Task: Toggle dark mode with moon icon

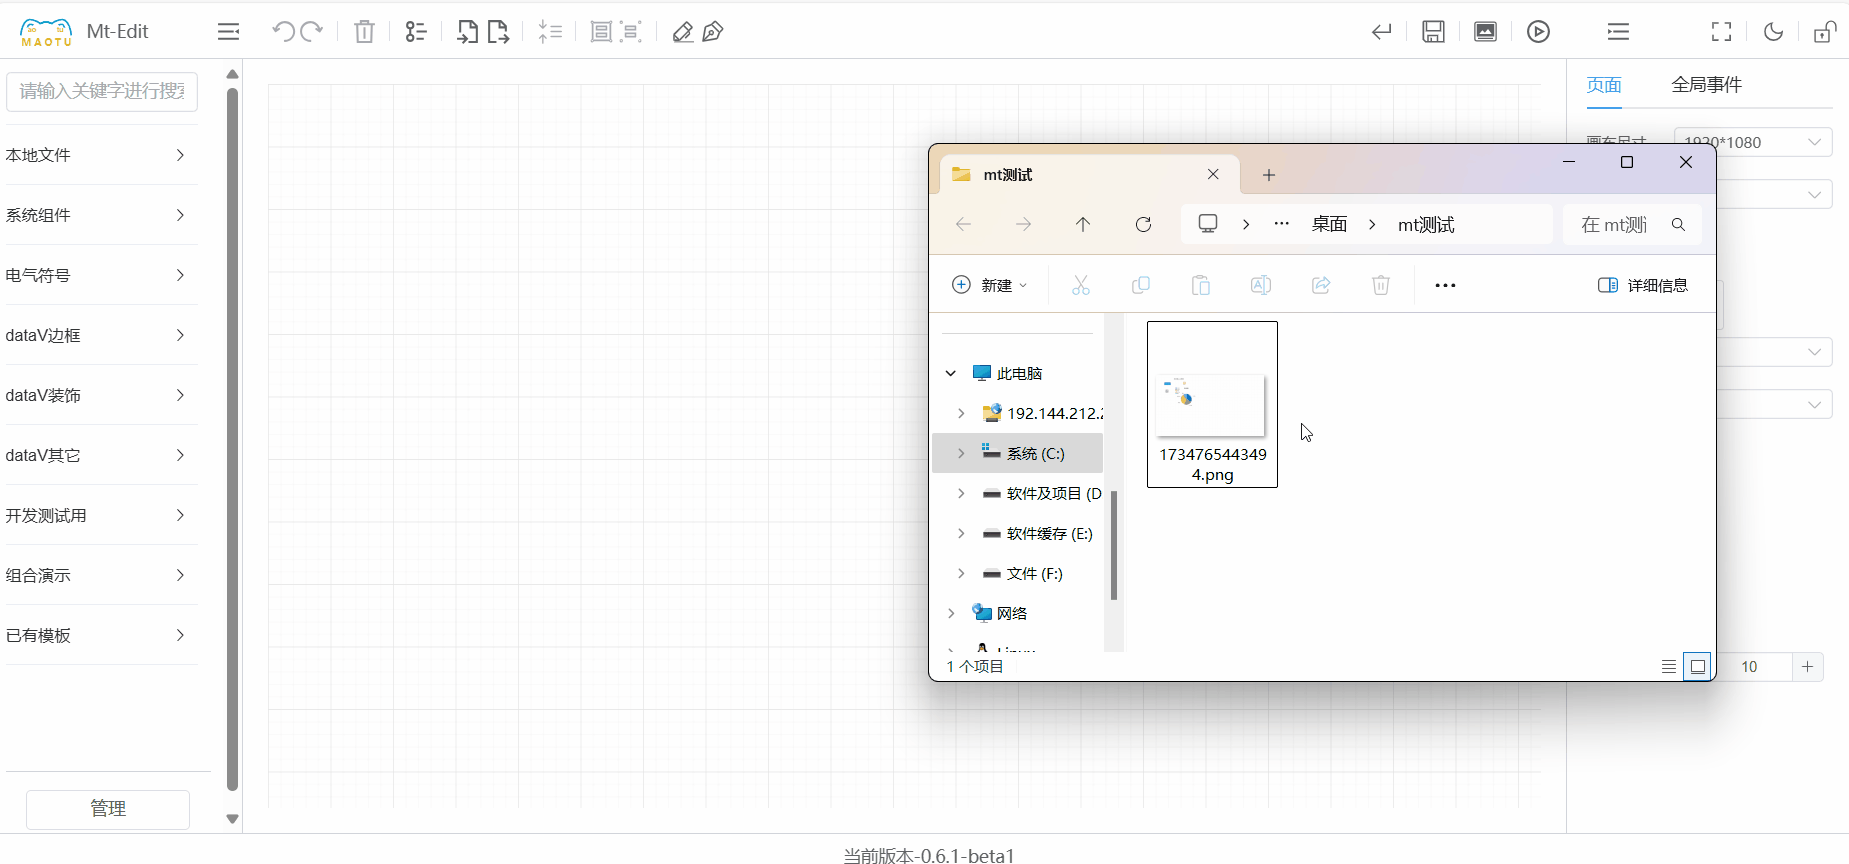Action: (1773, 32)
